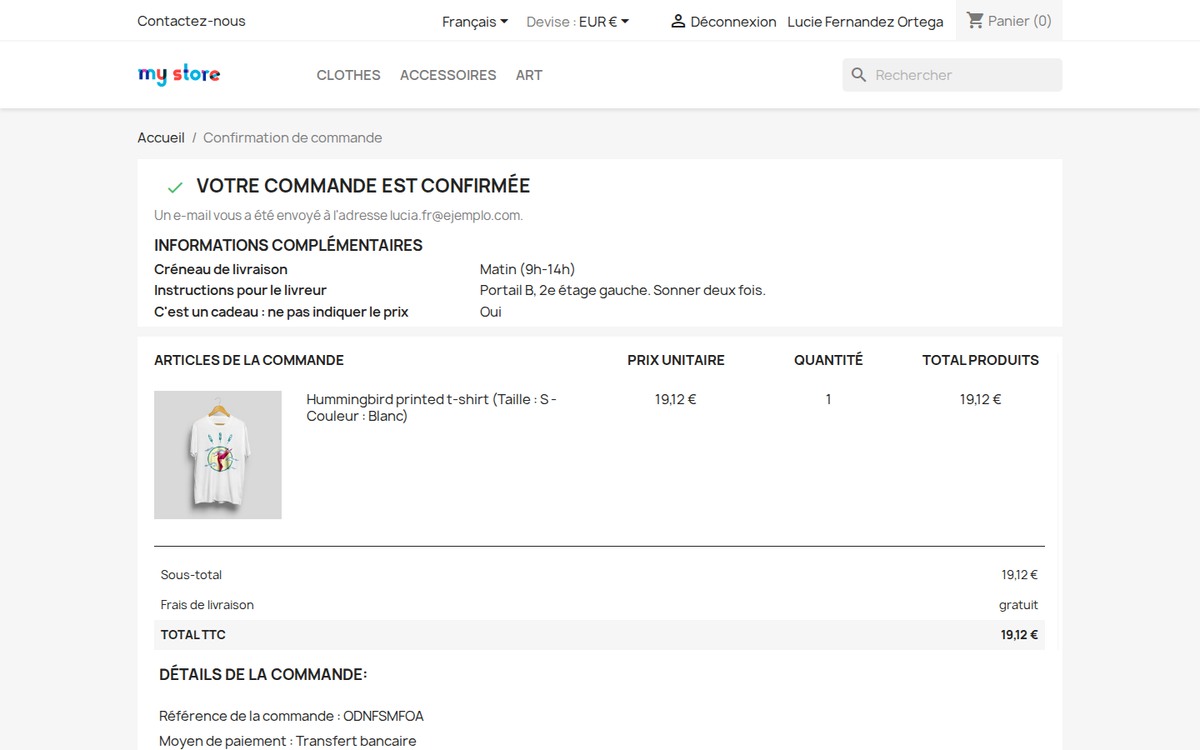Click the shopping cart icon

tap(975, 20)
